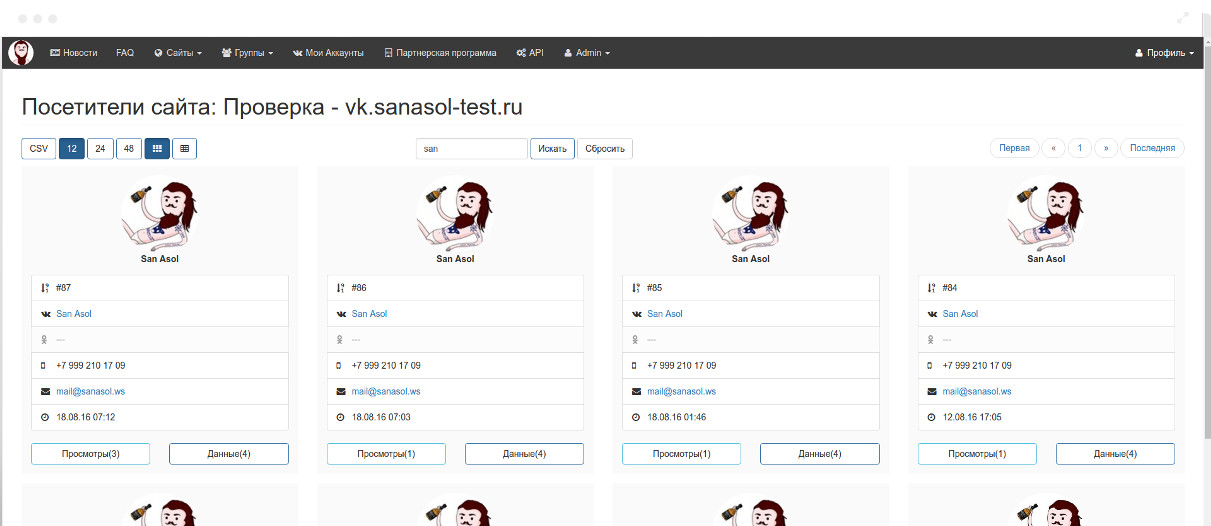
Task: Open Просмотры(3) on card #87
Action: (x=91, y=454)
